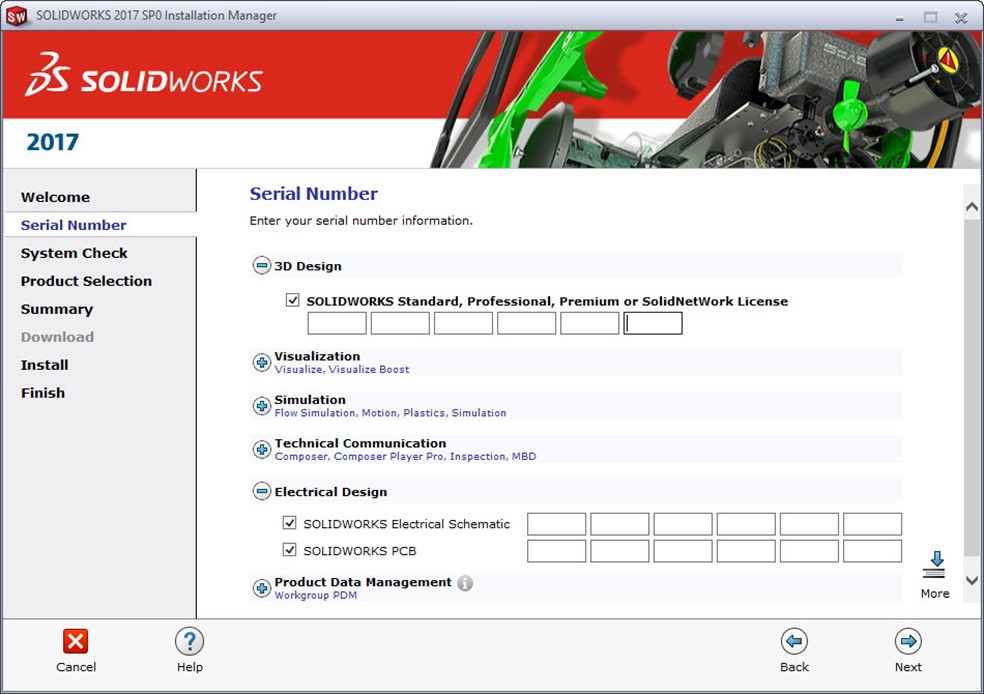Expand the Simulation section
The height and width of the screenshot is (694, 984).
coord(262,405)
